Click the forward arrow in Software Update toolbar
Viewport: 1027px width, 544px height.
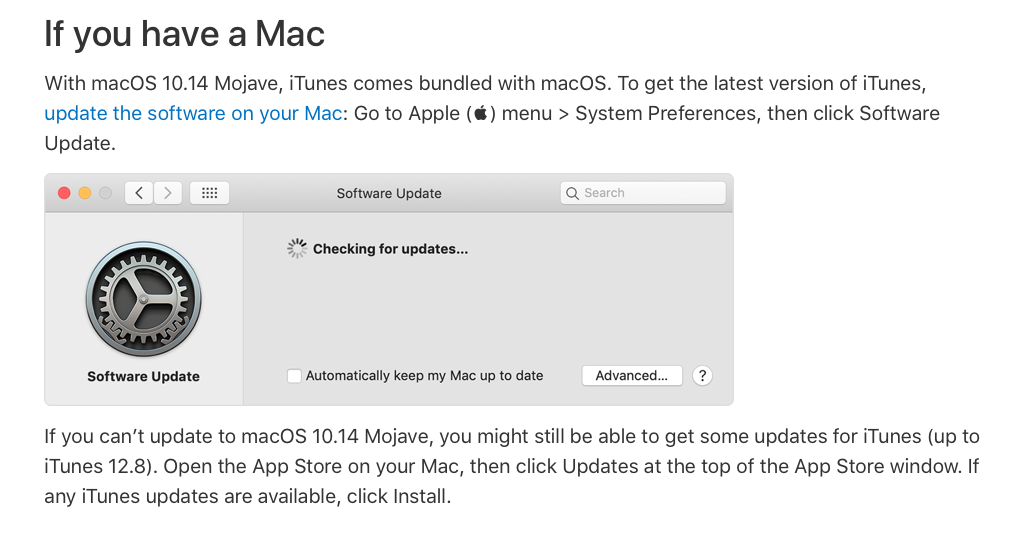pyautogui.click(x=168, y=193)
